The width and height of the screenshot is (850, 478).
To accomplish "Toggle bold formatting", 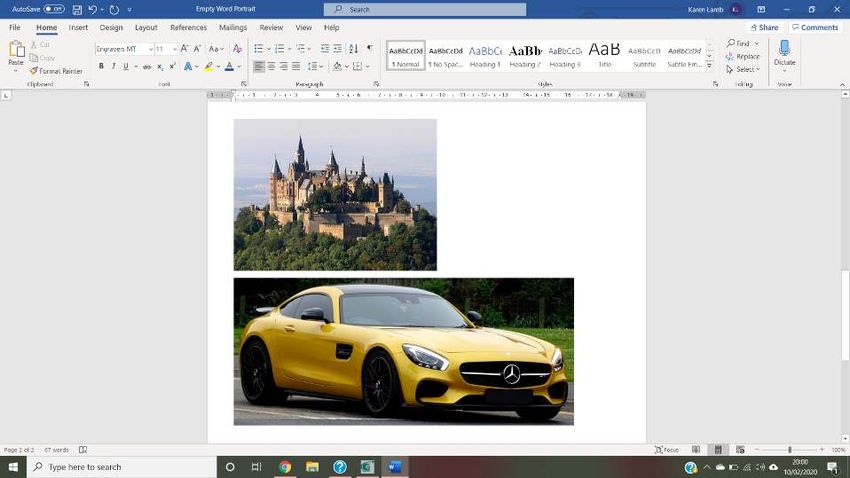I will tap(101, 66).
